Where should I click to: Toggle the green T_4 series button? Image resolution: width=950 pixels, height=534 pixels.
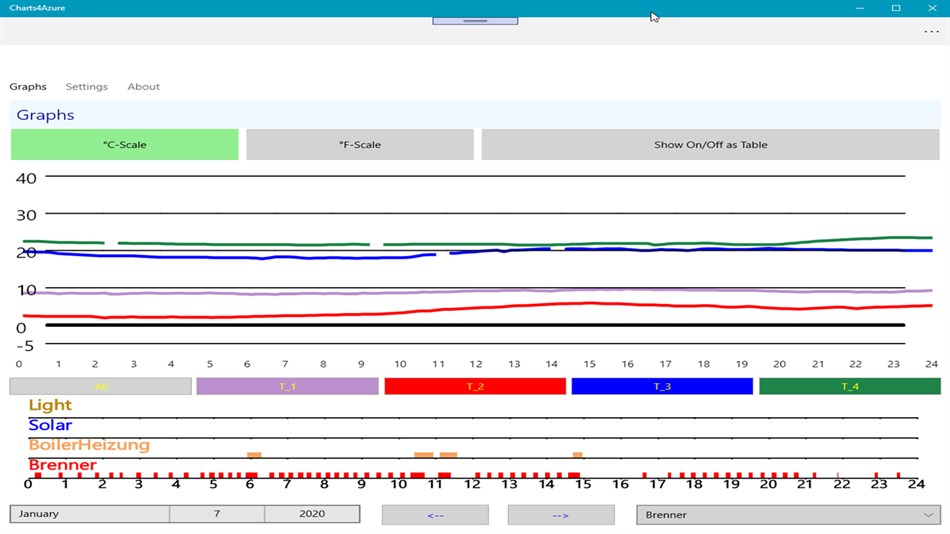pyautogui.click(x=850, y=386)
